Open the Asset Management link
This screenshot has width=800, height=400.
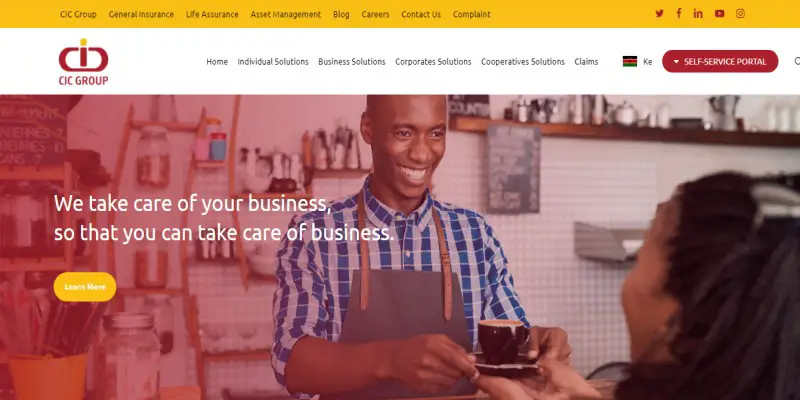point(286,14)
